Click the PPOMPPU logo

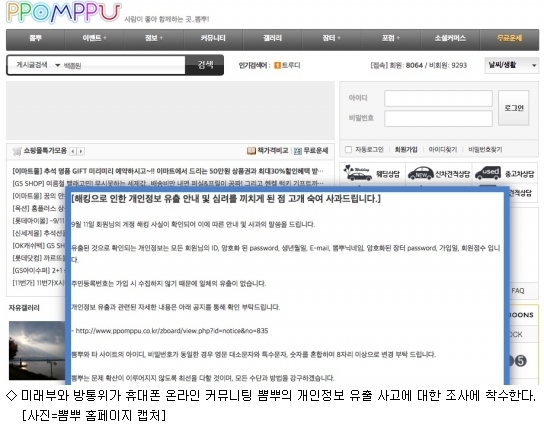[63, 13]
